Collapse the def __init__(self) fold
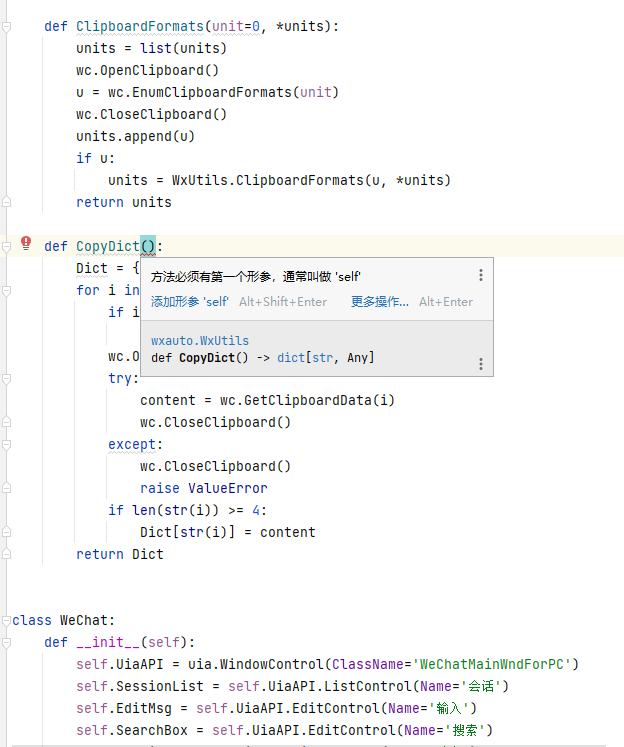 pos(6,643)
